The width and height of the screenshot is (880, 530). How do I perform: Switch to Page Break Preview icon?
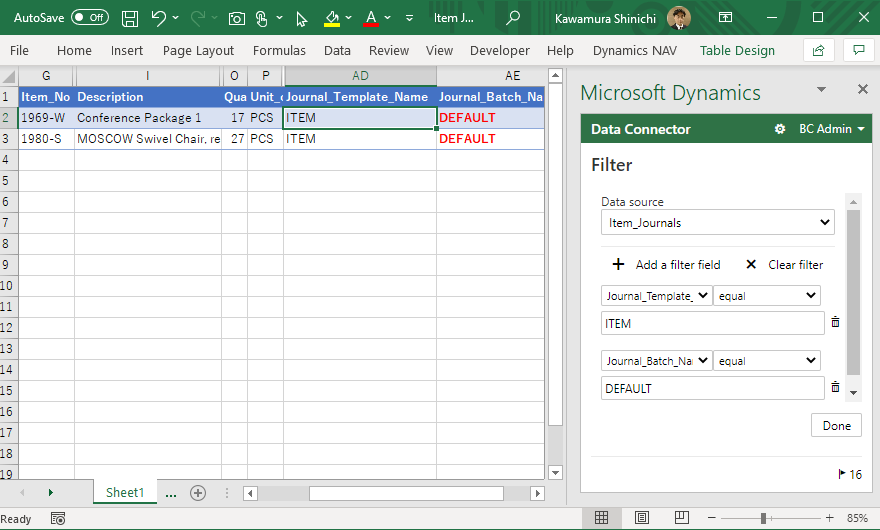(682, 518)
